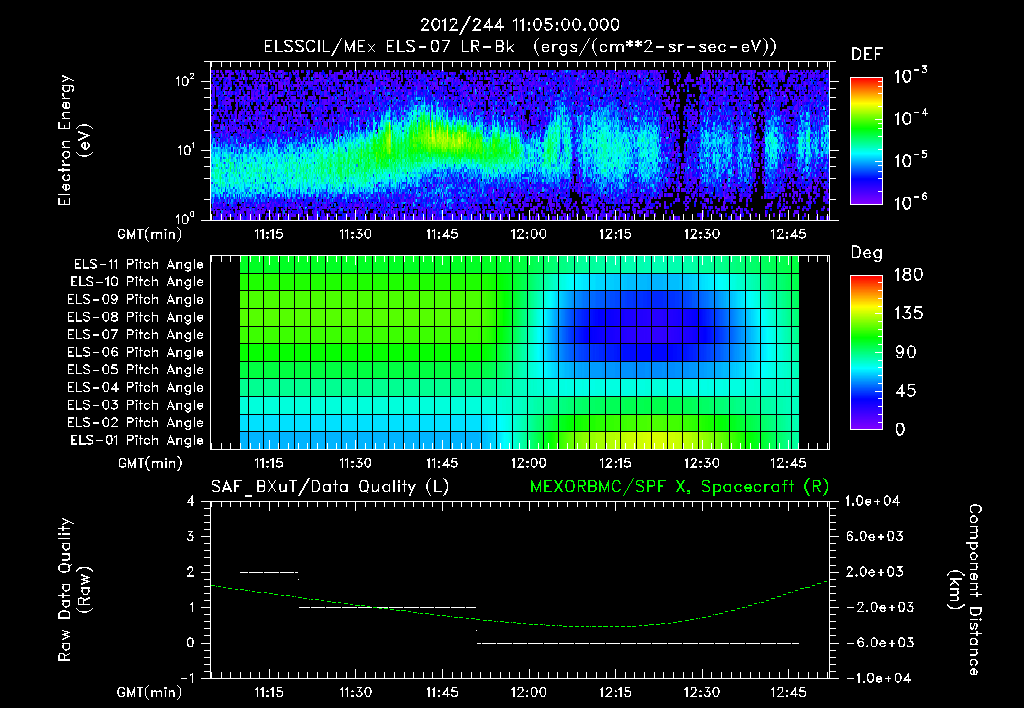
Task: Click GMT(min) label under the pitch angle plot
Action: tap(150, 464)
